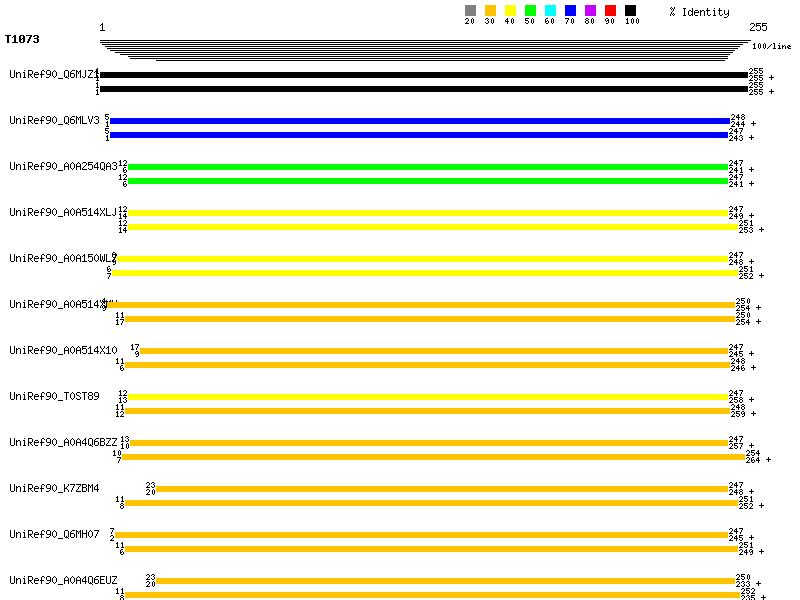The image size is (800, 600).
Task: Click the black 100% identity swatch
Action: pos(630,10)
